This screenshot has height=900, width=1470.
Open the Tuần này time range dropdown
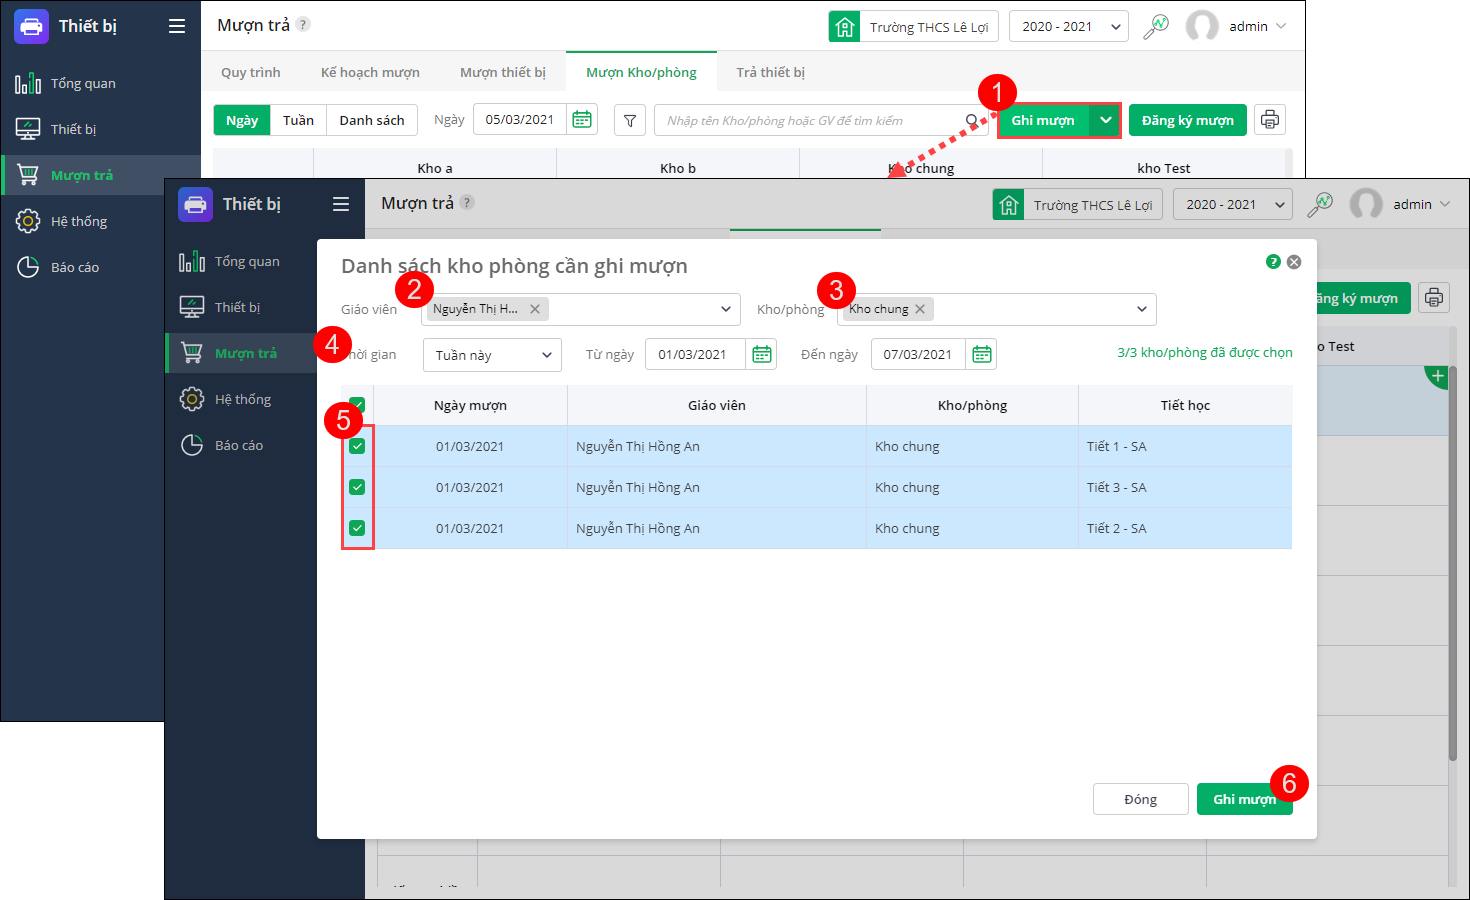[x=492, y=355]
